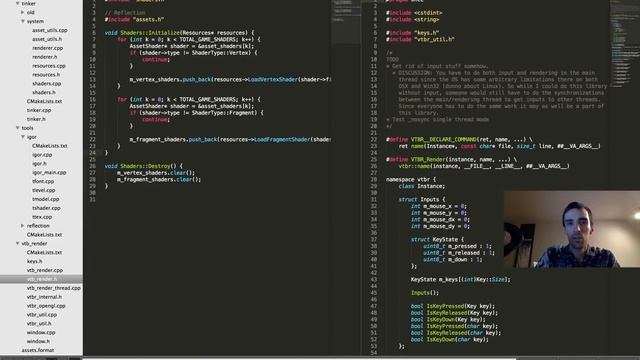
Task: Open tshader.cpp file
Action: [x=46, y=208]
